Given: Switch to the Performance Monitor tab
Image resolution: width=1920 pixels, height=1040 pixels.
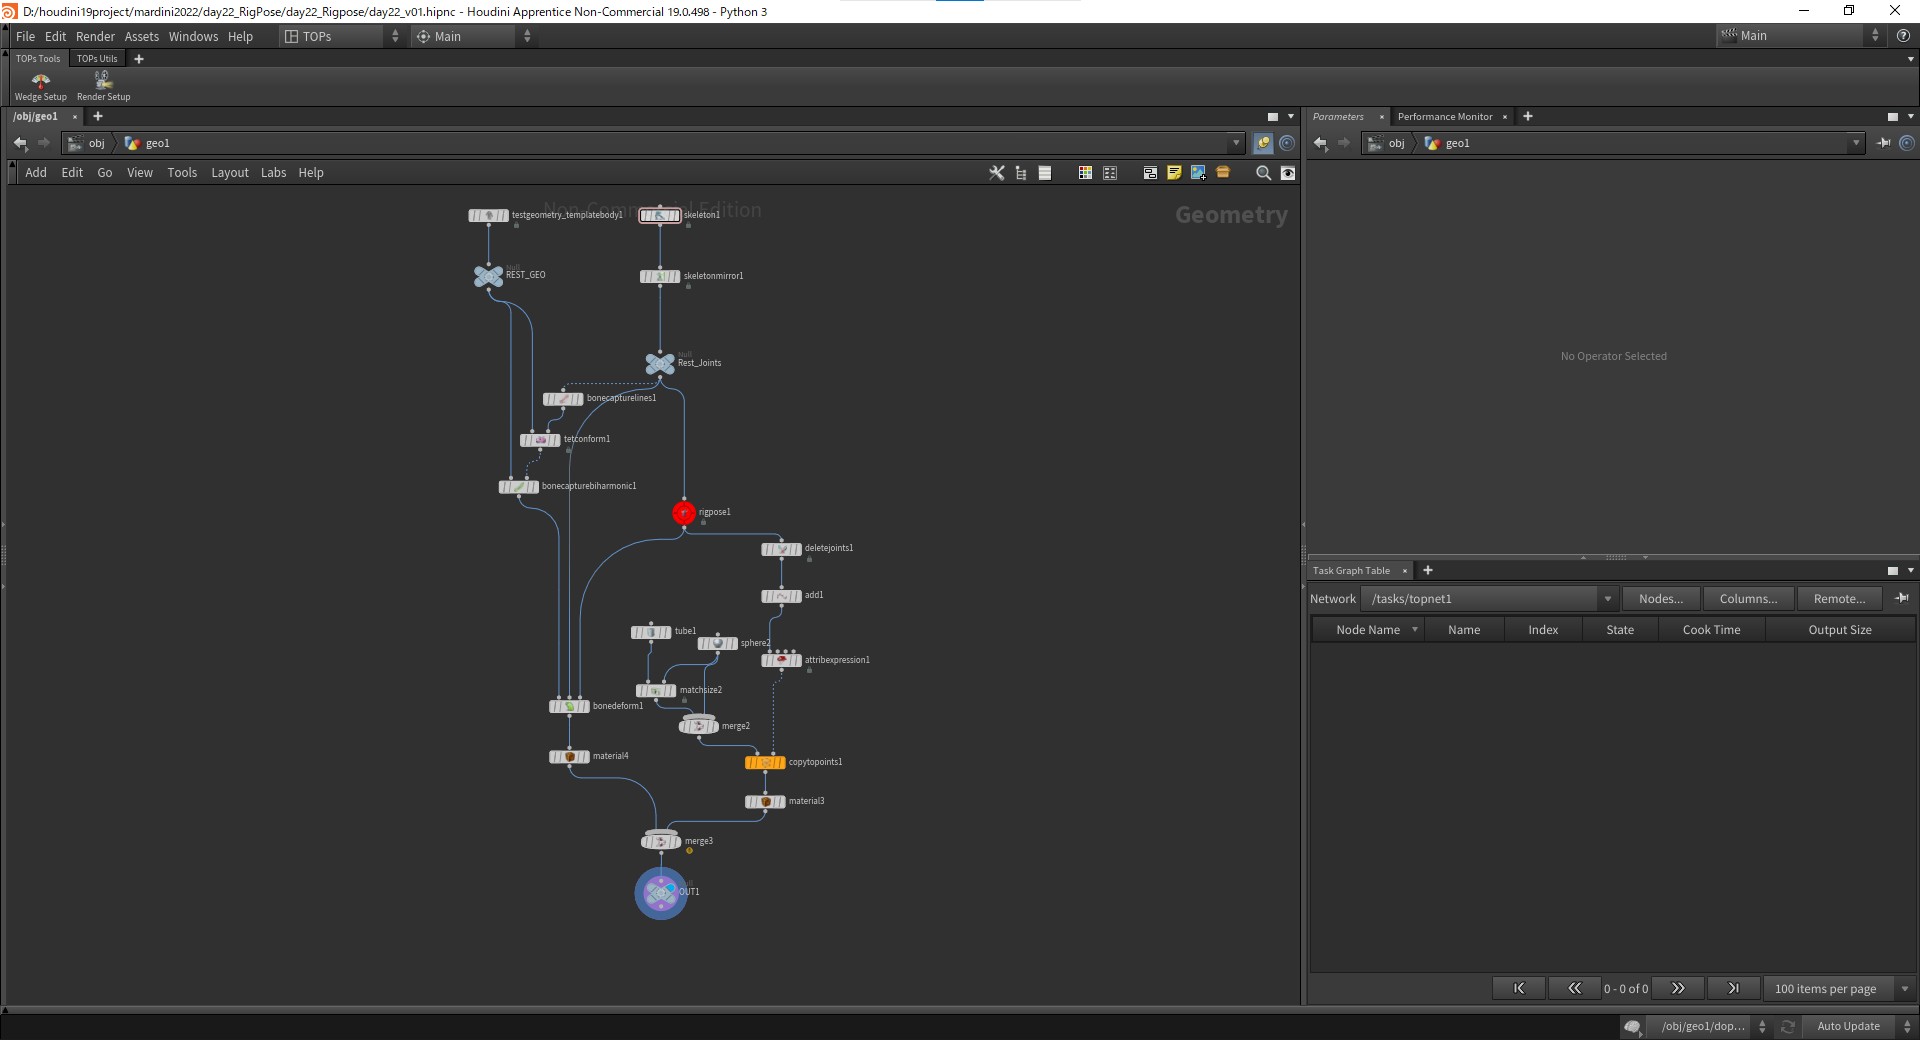Looking at the screenshot, I should 1445,117.
